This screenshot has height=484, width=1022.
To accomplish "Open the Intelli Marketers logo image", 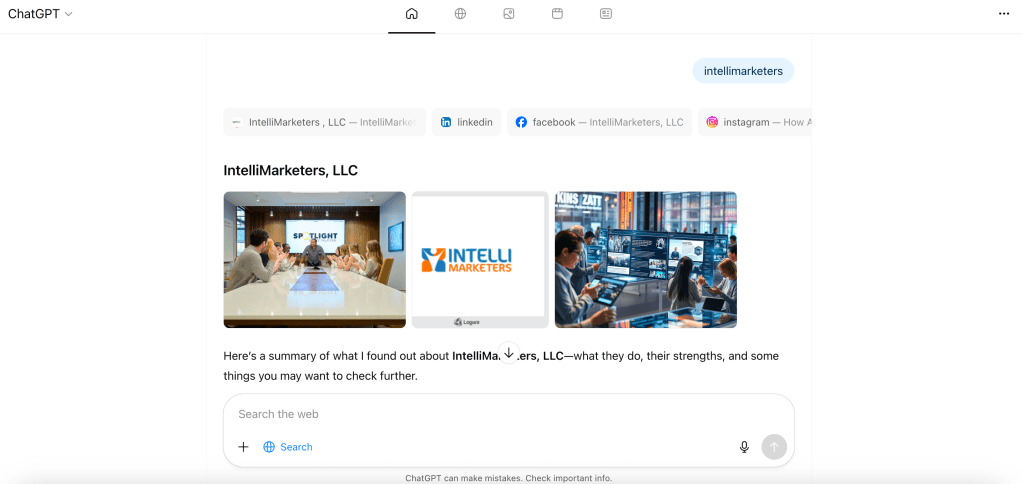I will pos(480,259).
